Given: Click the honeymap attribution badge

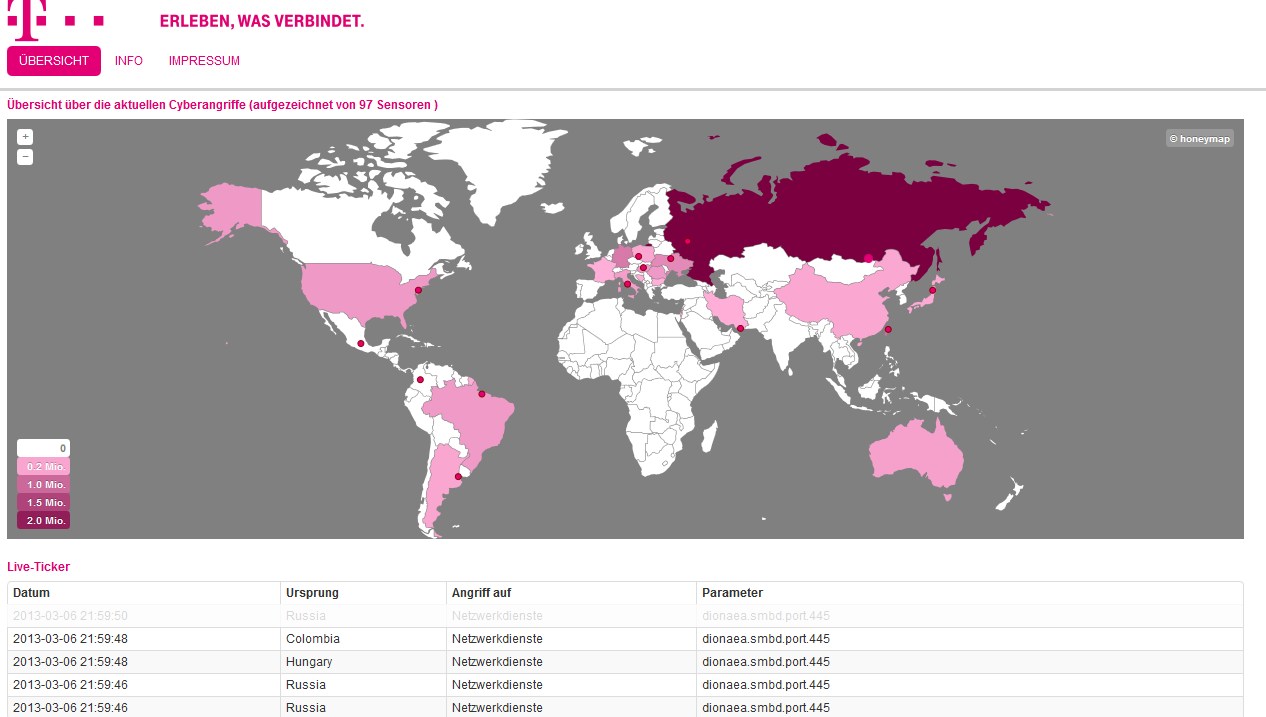Looking at the screenshot, I should 1199,139.
